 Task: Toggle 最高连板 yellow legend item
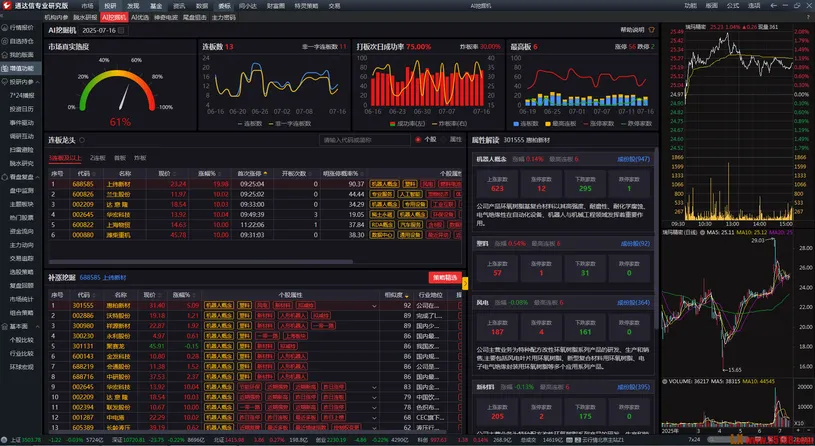click(561, 124)
